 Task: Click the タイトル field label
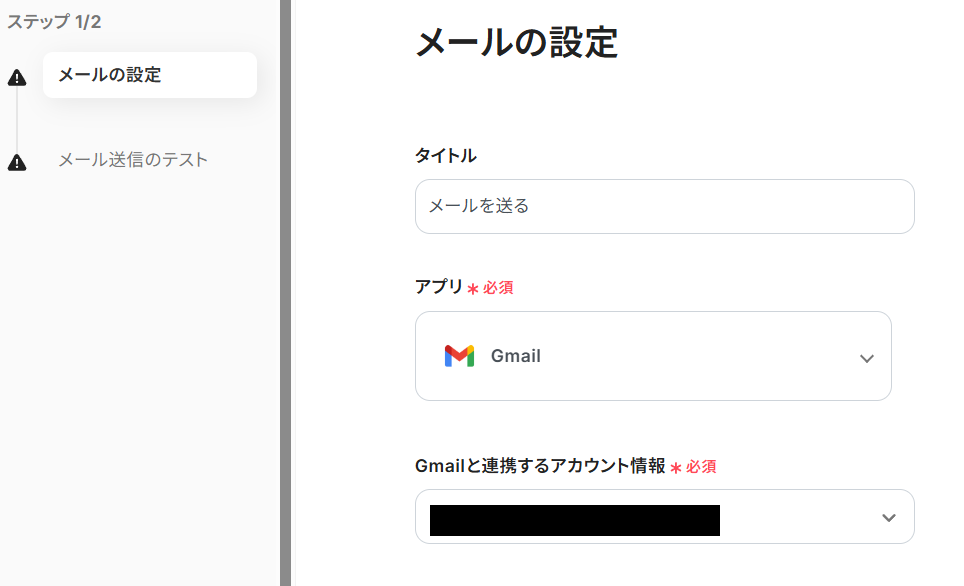[x=445, y=155]
